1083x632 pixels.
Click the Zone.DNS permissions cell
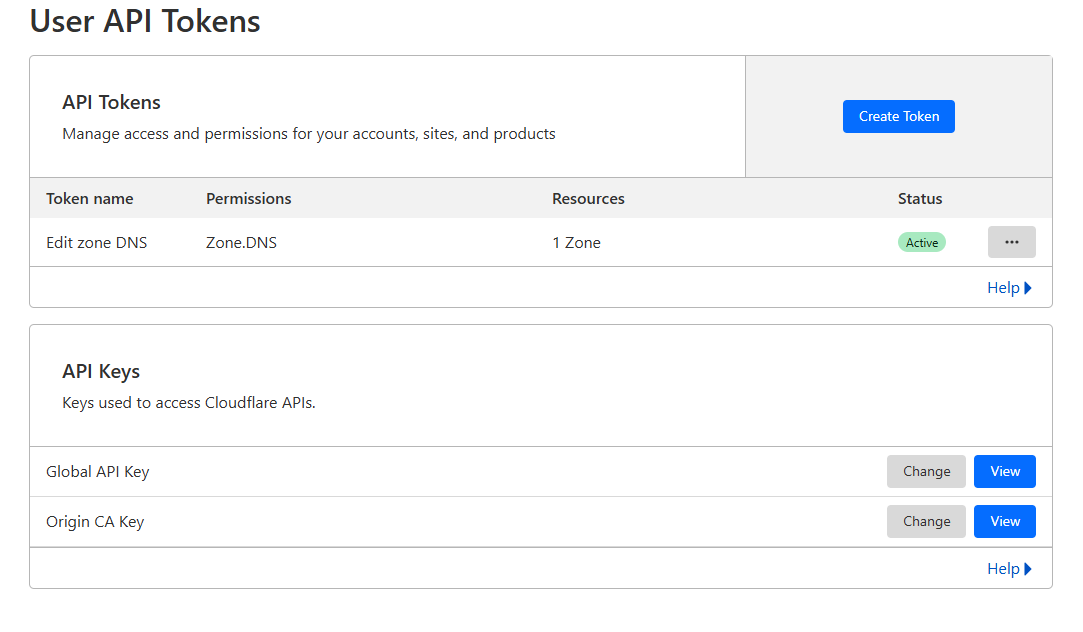click(241, 243)
